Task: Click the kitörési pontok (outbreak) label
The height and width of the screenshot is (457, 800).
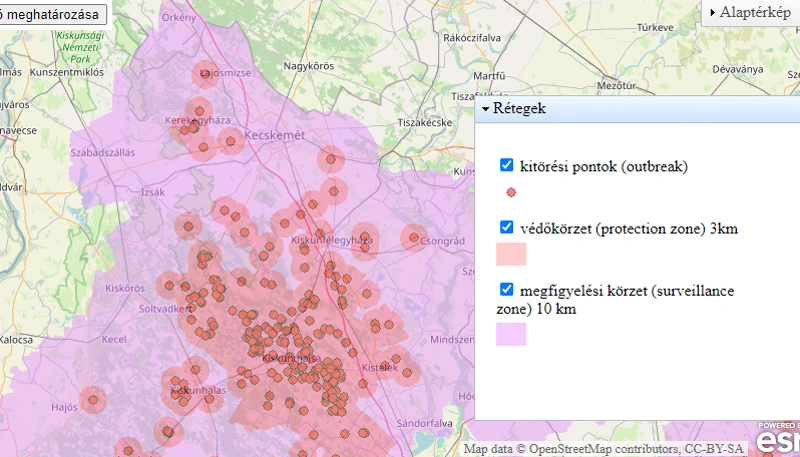Action: tap(604, 166)
